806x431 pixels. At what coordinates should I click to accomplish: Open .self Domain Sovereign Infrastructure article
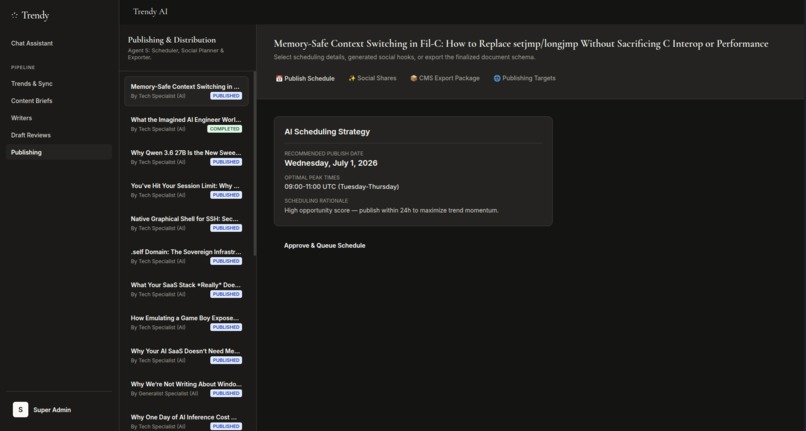tap(186, 256)
